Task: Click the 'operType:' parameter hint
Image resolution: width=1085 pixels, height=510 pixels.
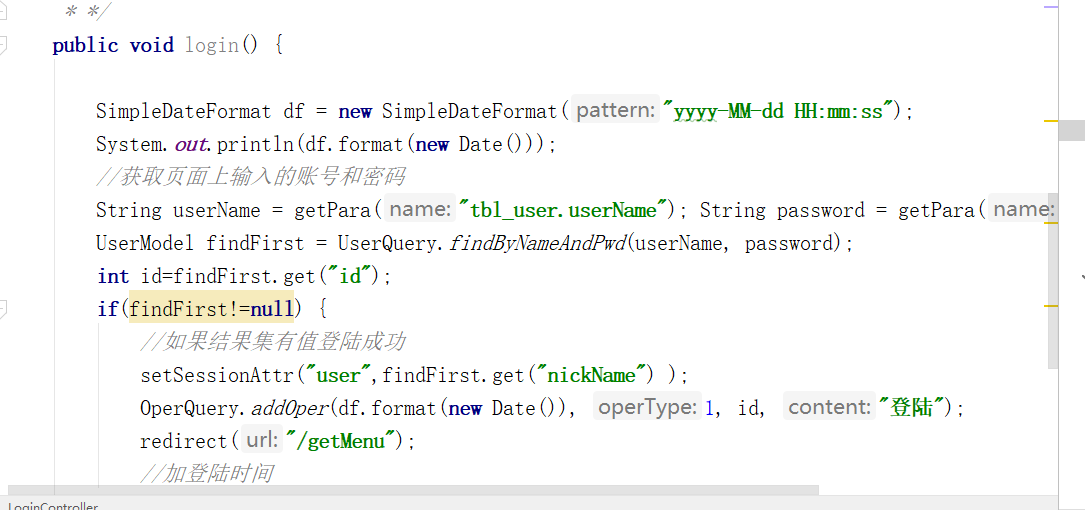Action: click(x=647, y=408)
